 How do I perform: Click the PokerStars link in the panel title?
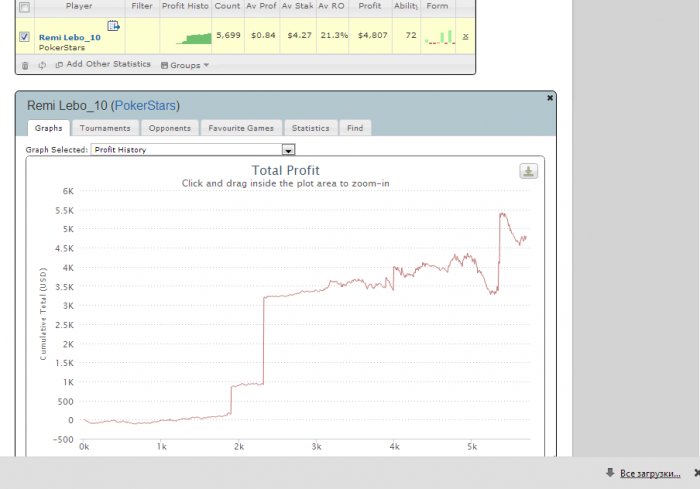pyautogui.click(x=146, y=106)
